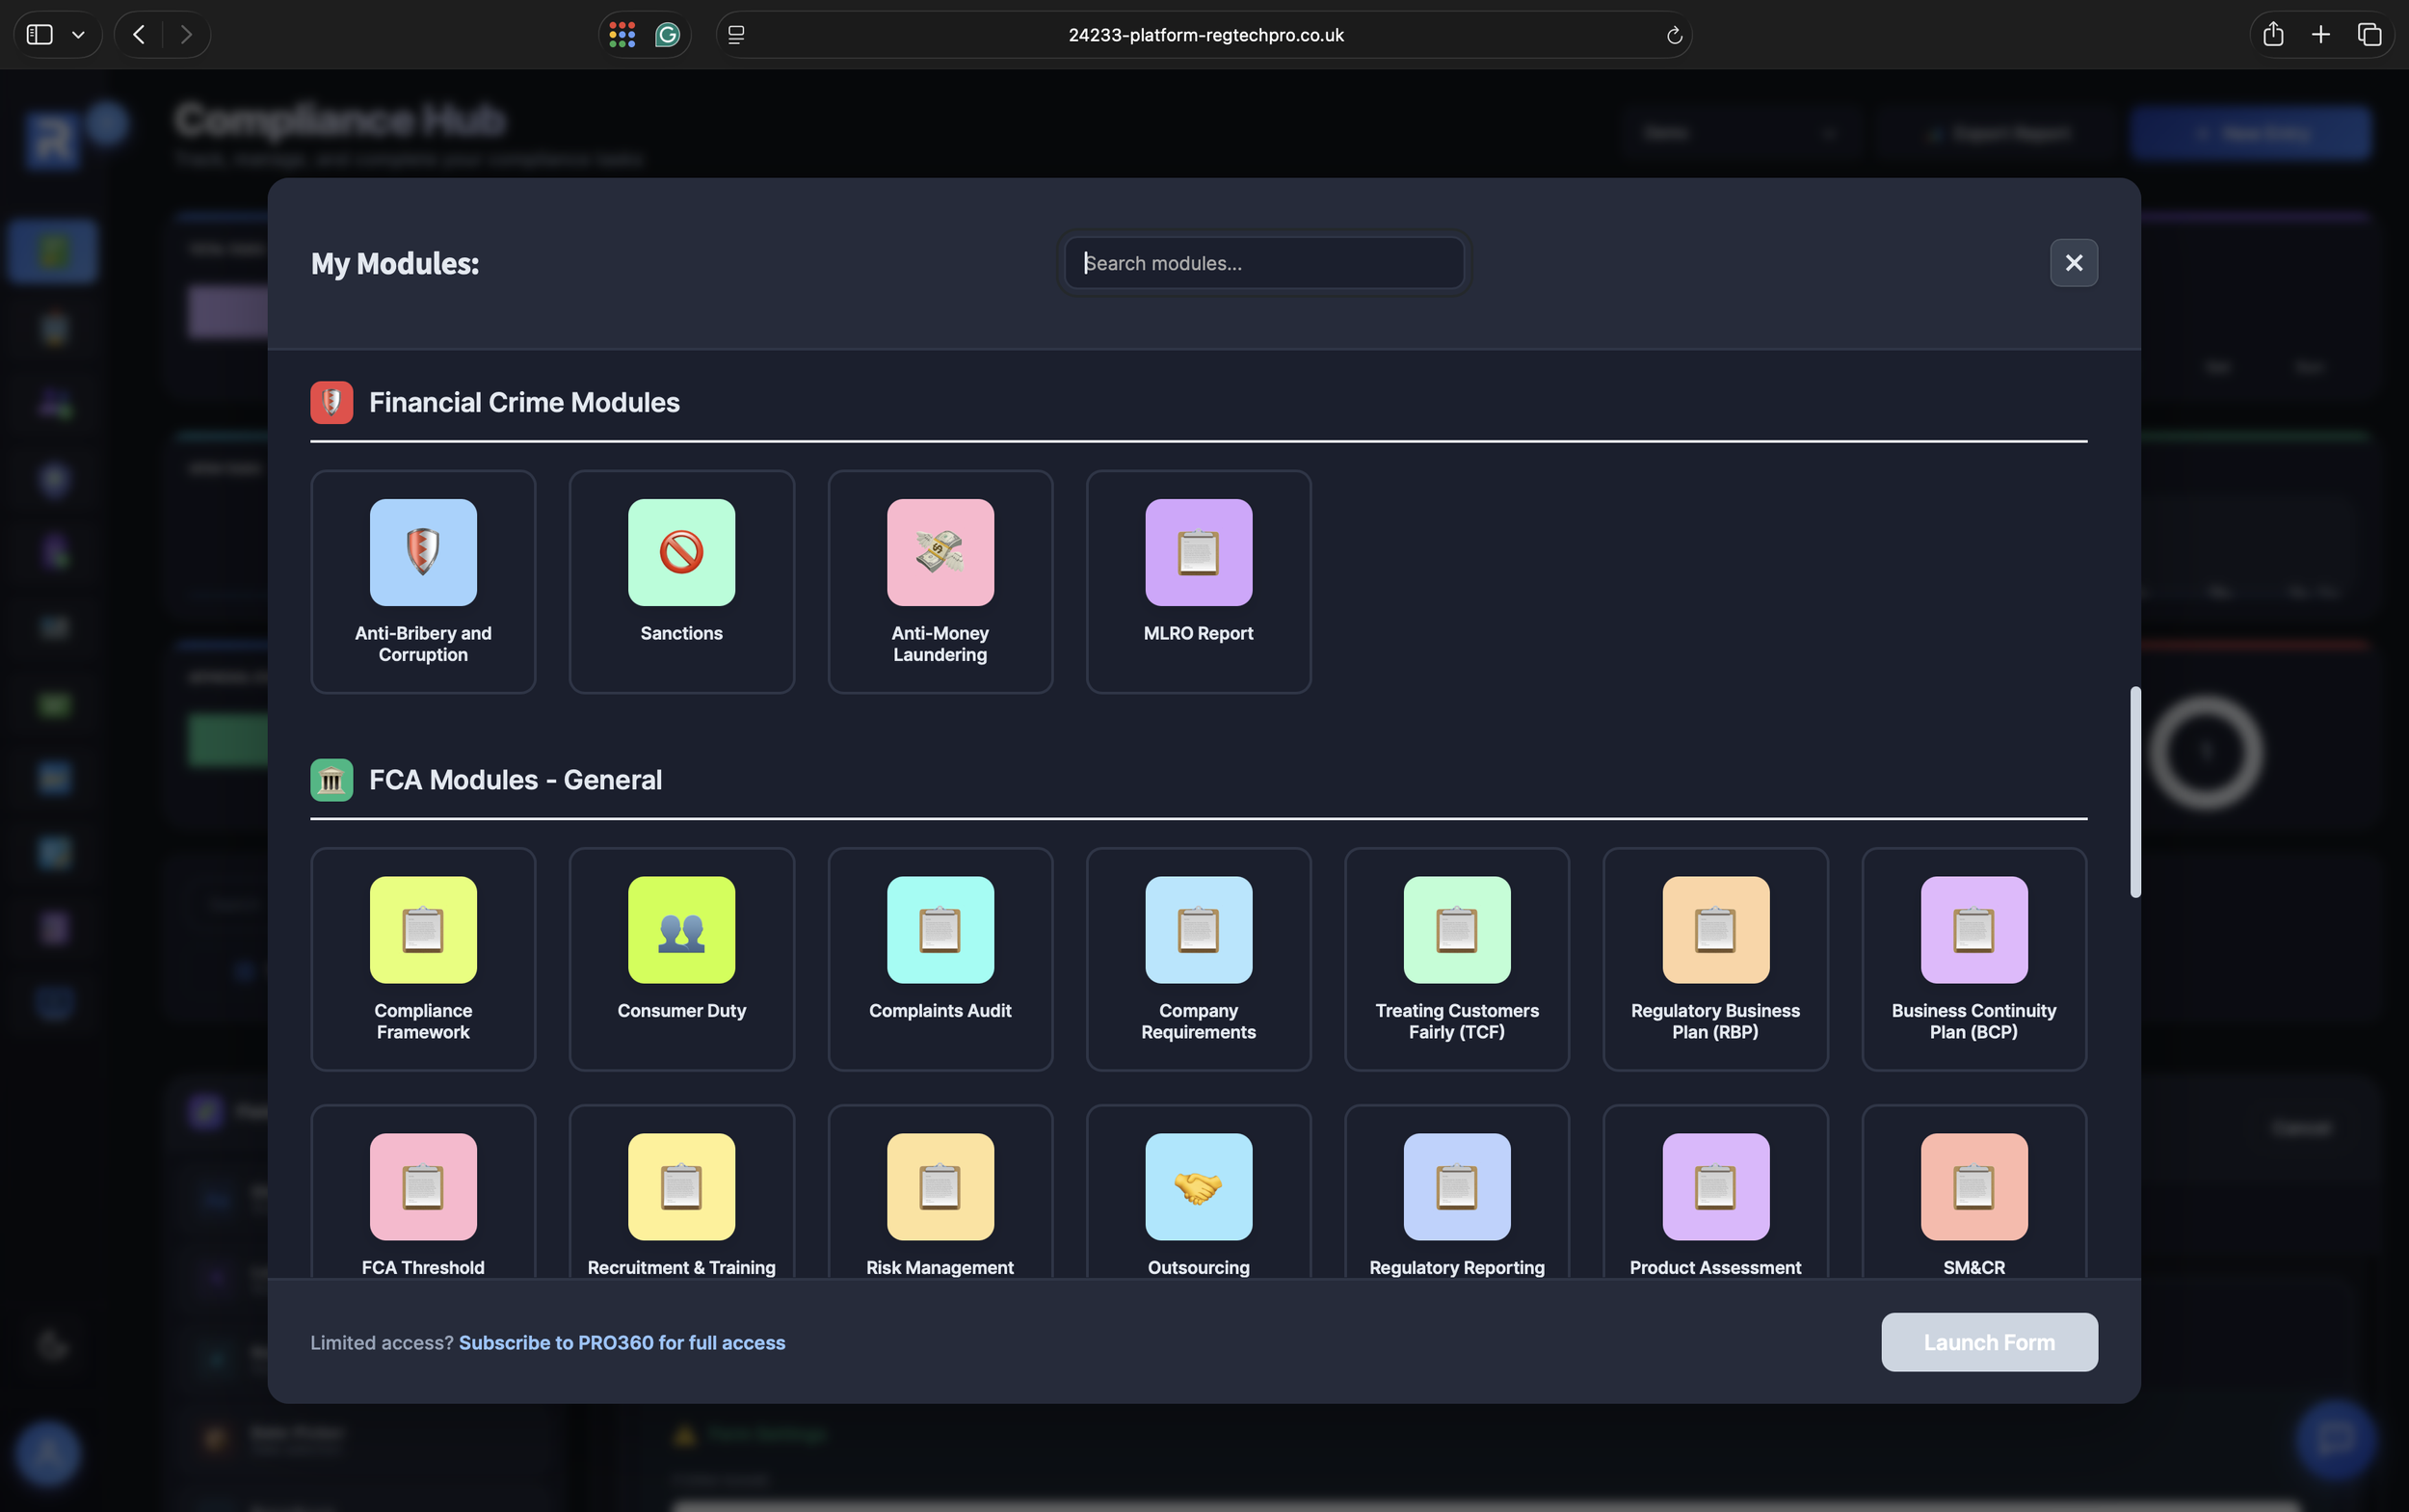The width and height of the screenshot is (2409, 1512).
Task: Click the Search modules input field
Action: click(1264, 263)
